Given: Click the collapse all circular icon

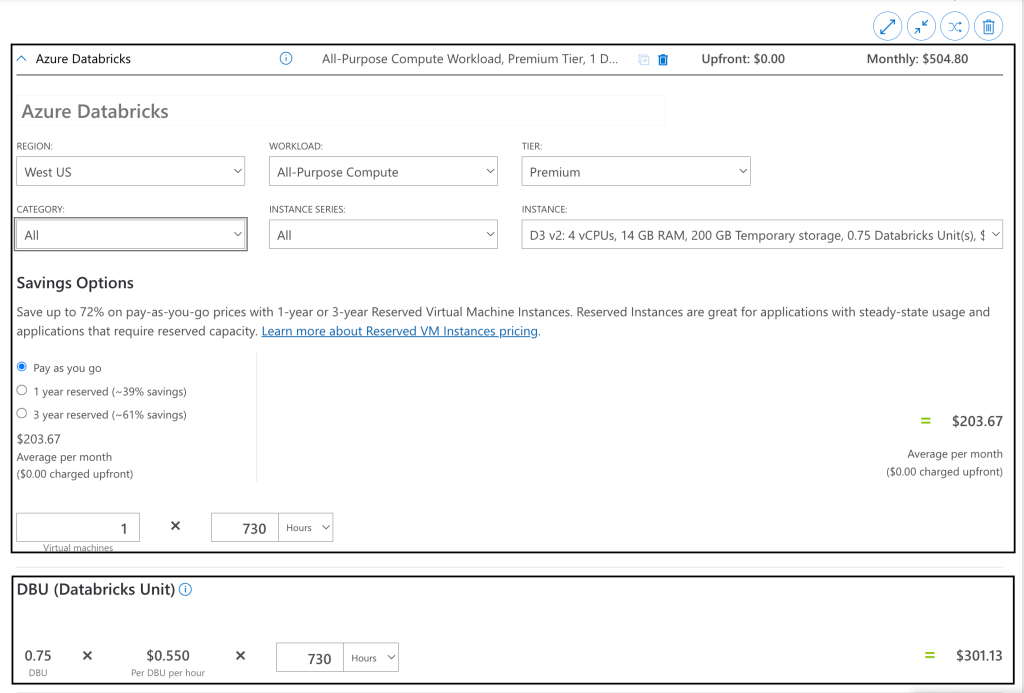Looking at the screenshot, I should click(x=920, y=26).
